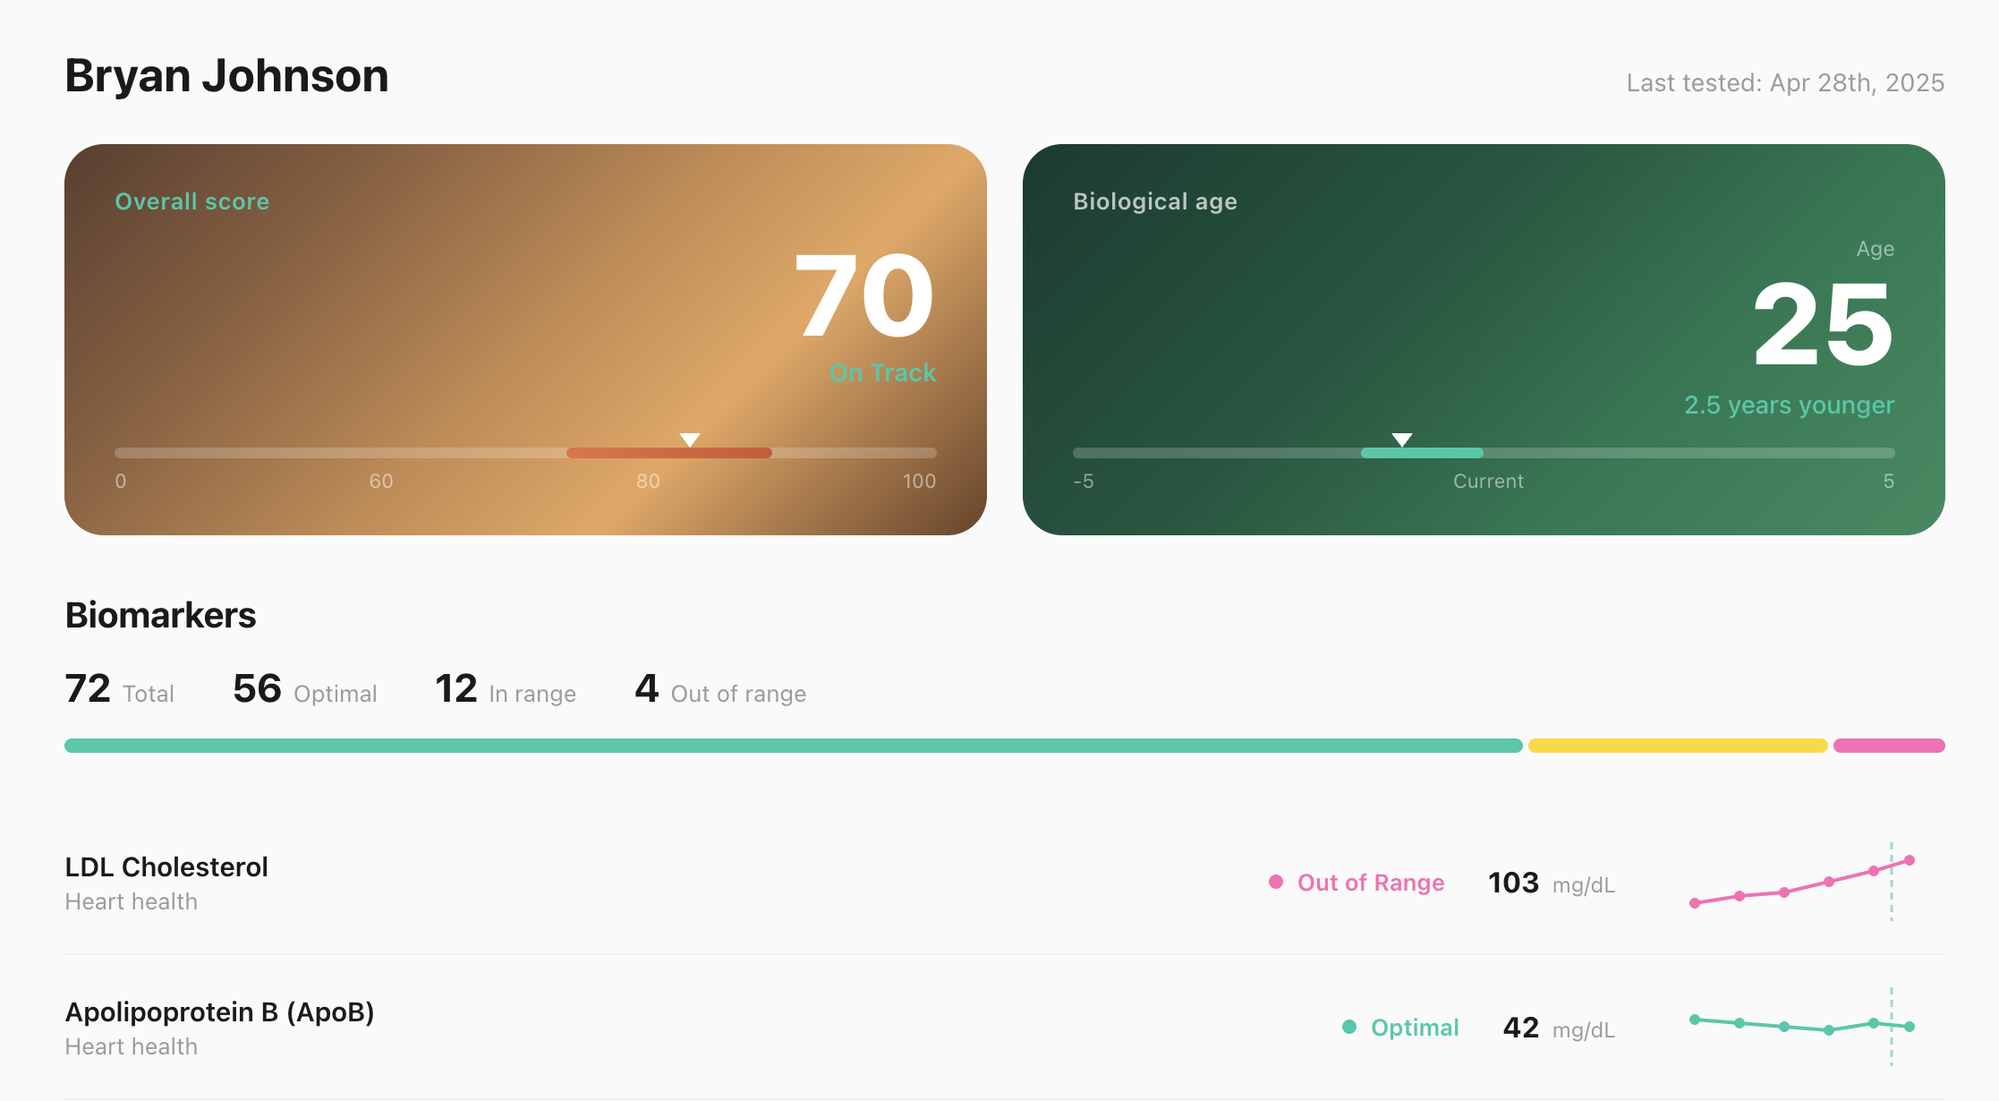The height and width of the screenshot is (1101, 1999).
Task: Click the 4 Out of range count
Action: tap(720, 690)
